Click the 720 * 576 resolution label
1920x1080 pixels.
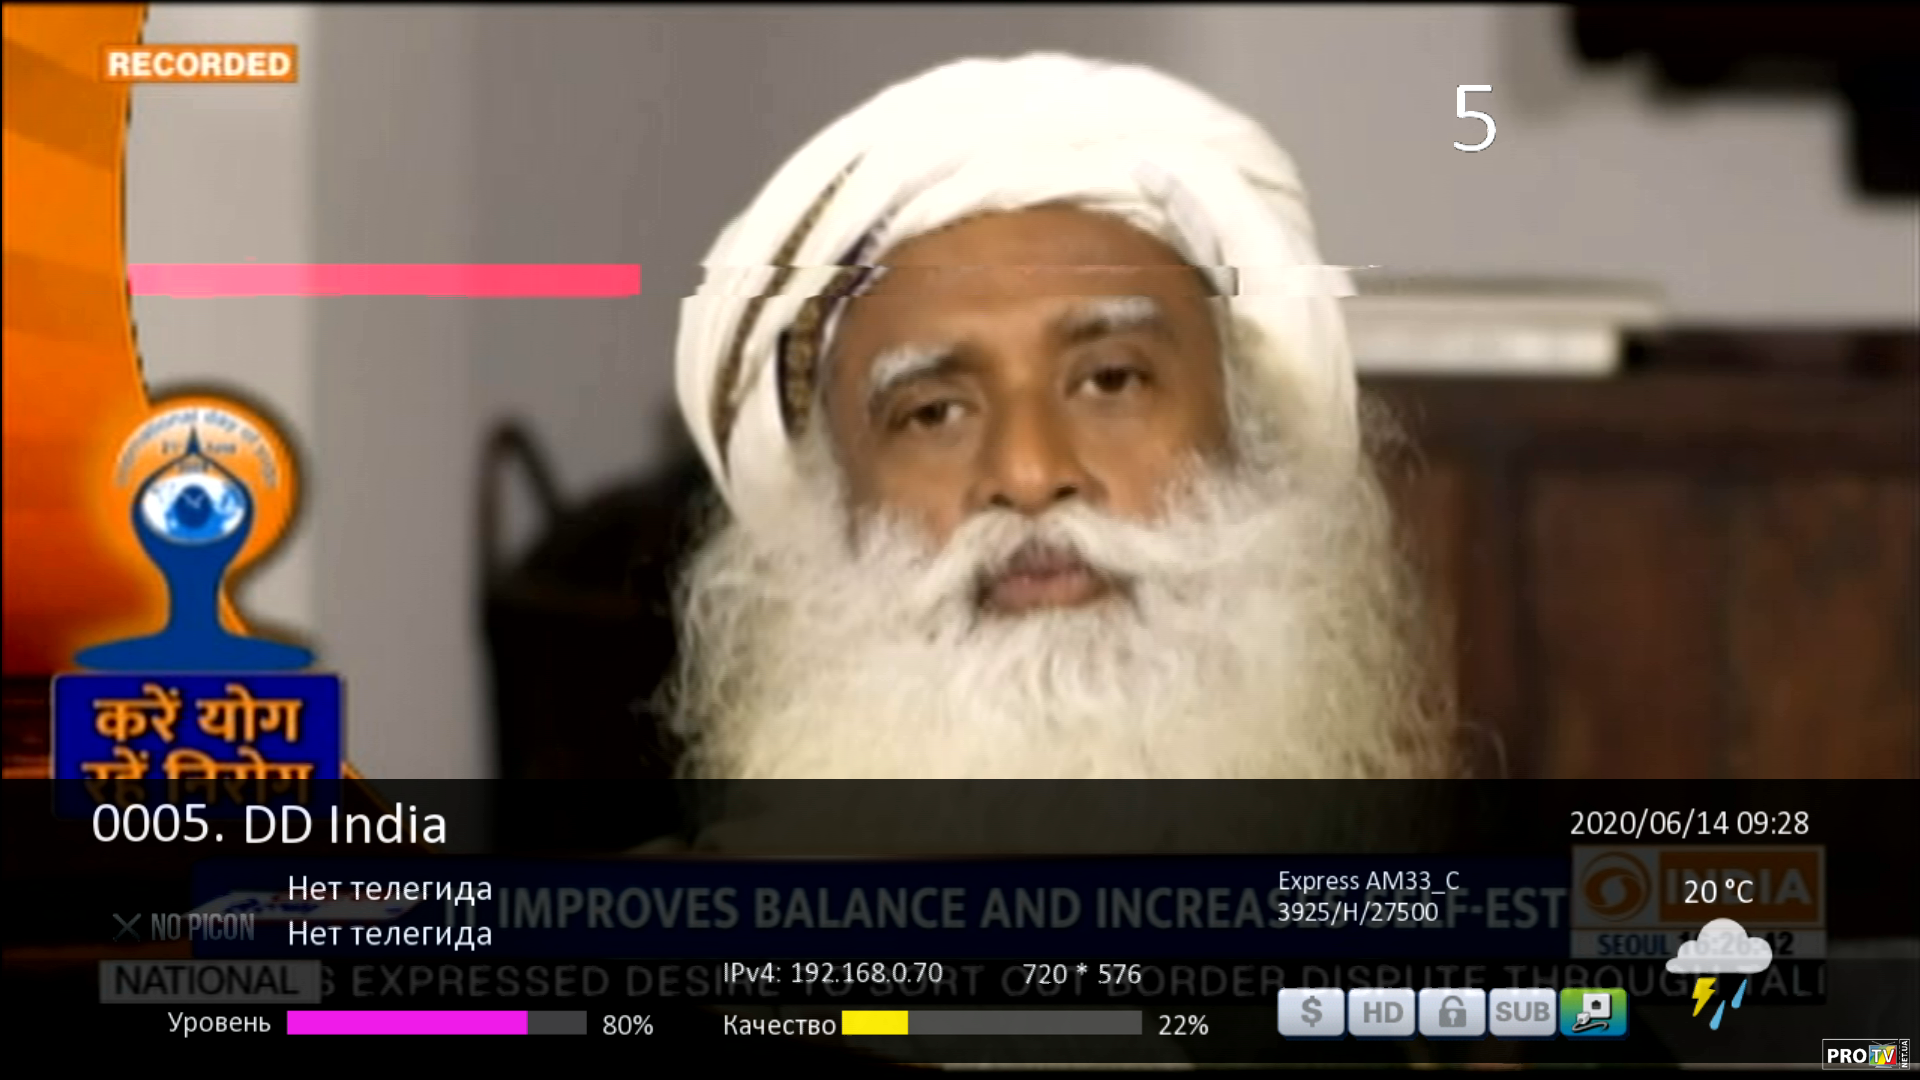click(1081, 974)
